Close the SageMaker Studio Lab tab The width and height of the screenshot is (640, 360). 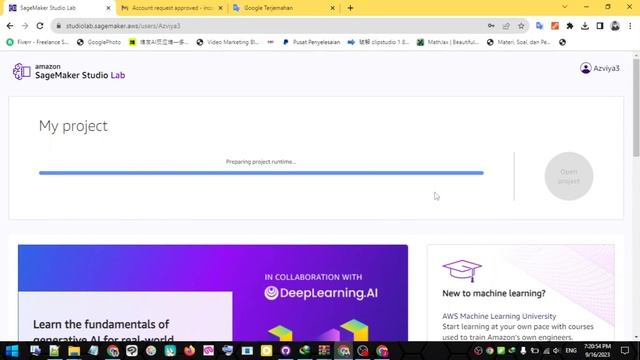(x=109, y=8)
